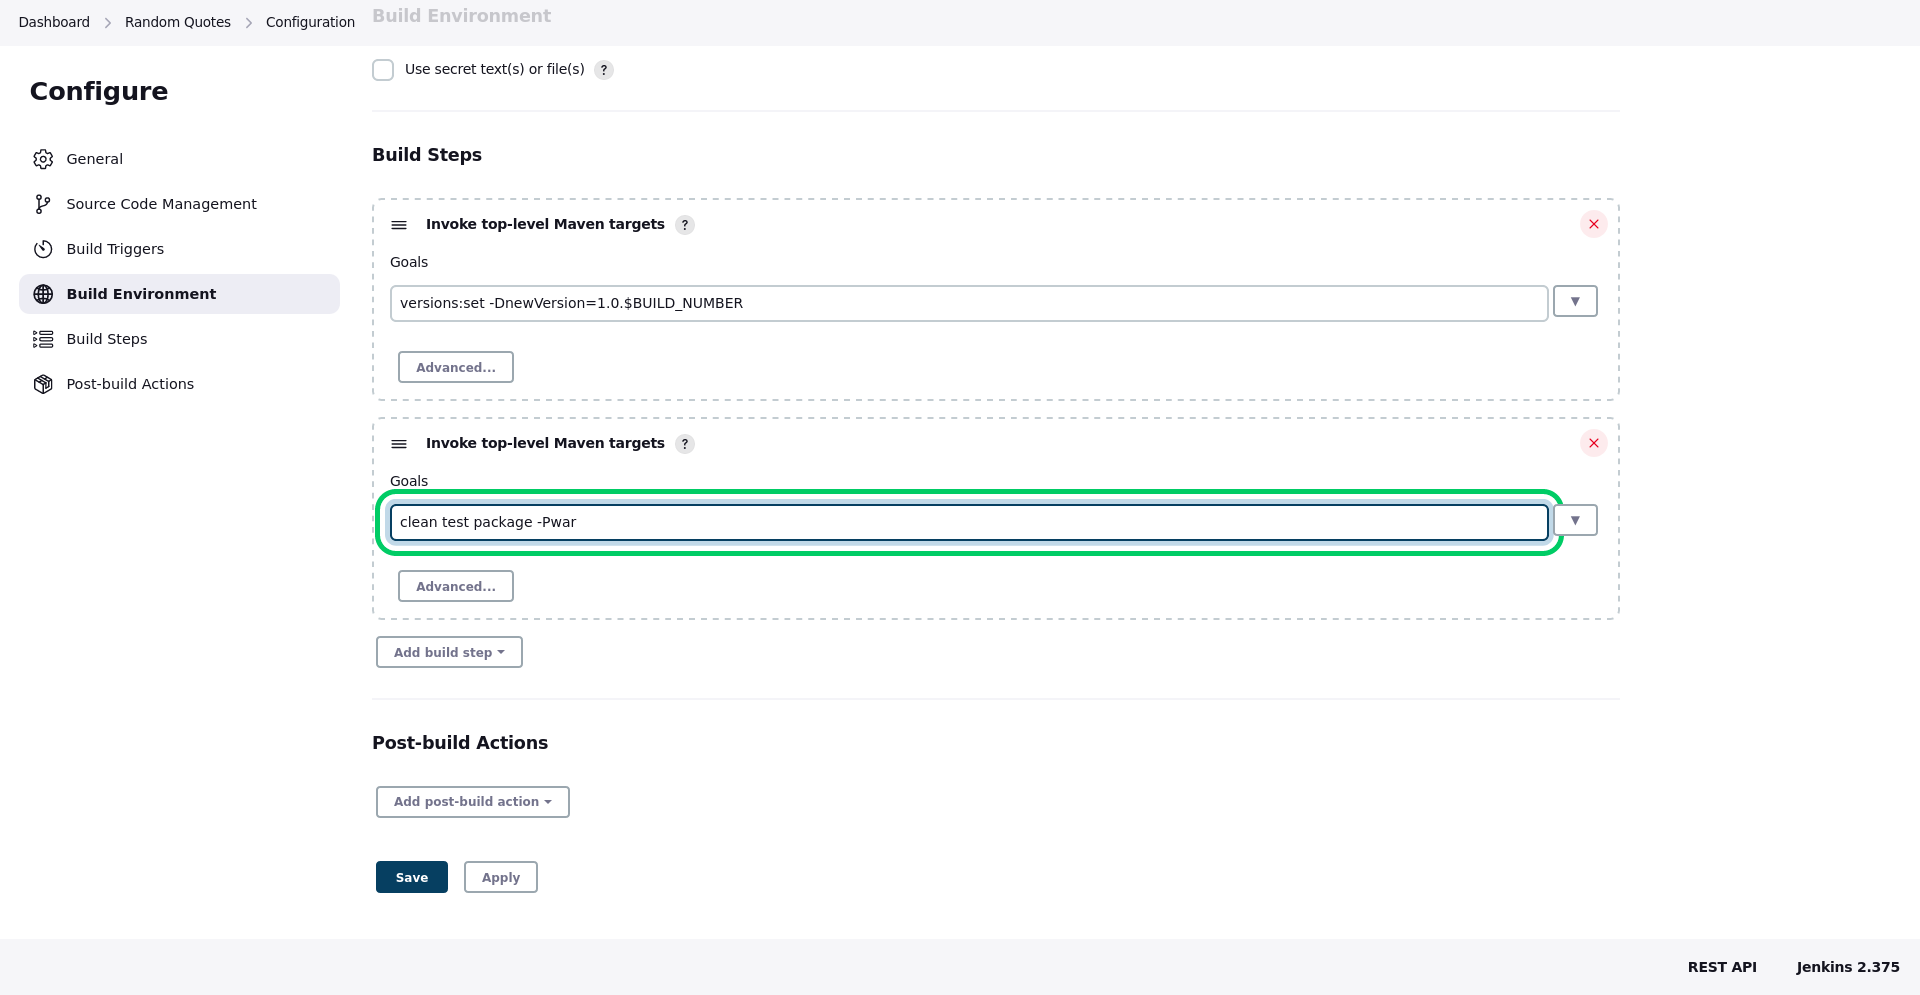Click the General gear icon in sidebar
The height and width of the screenshot is (995, 1920).
pyautogui.click(x=43, y=159)
